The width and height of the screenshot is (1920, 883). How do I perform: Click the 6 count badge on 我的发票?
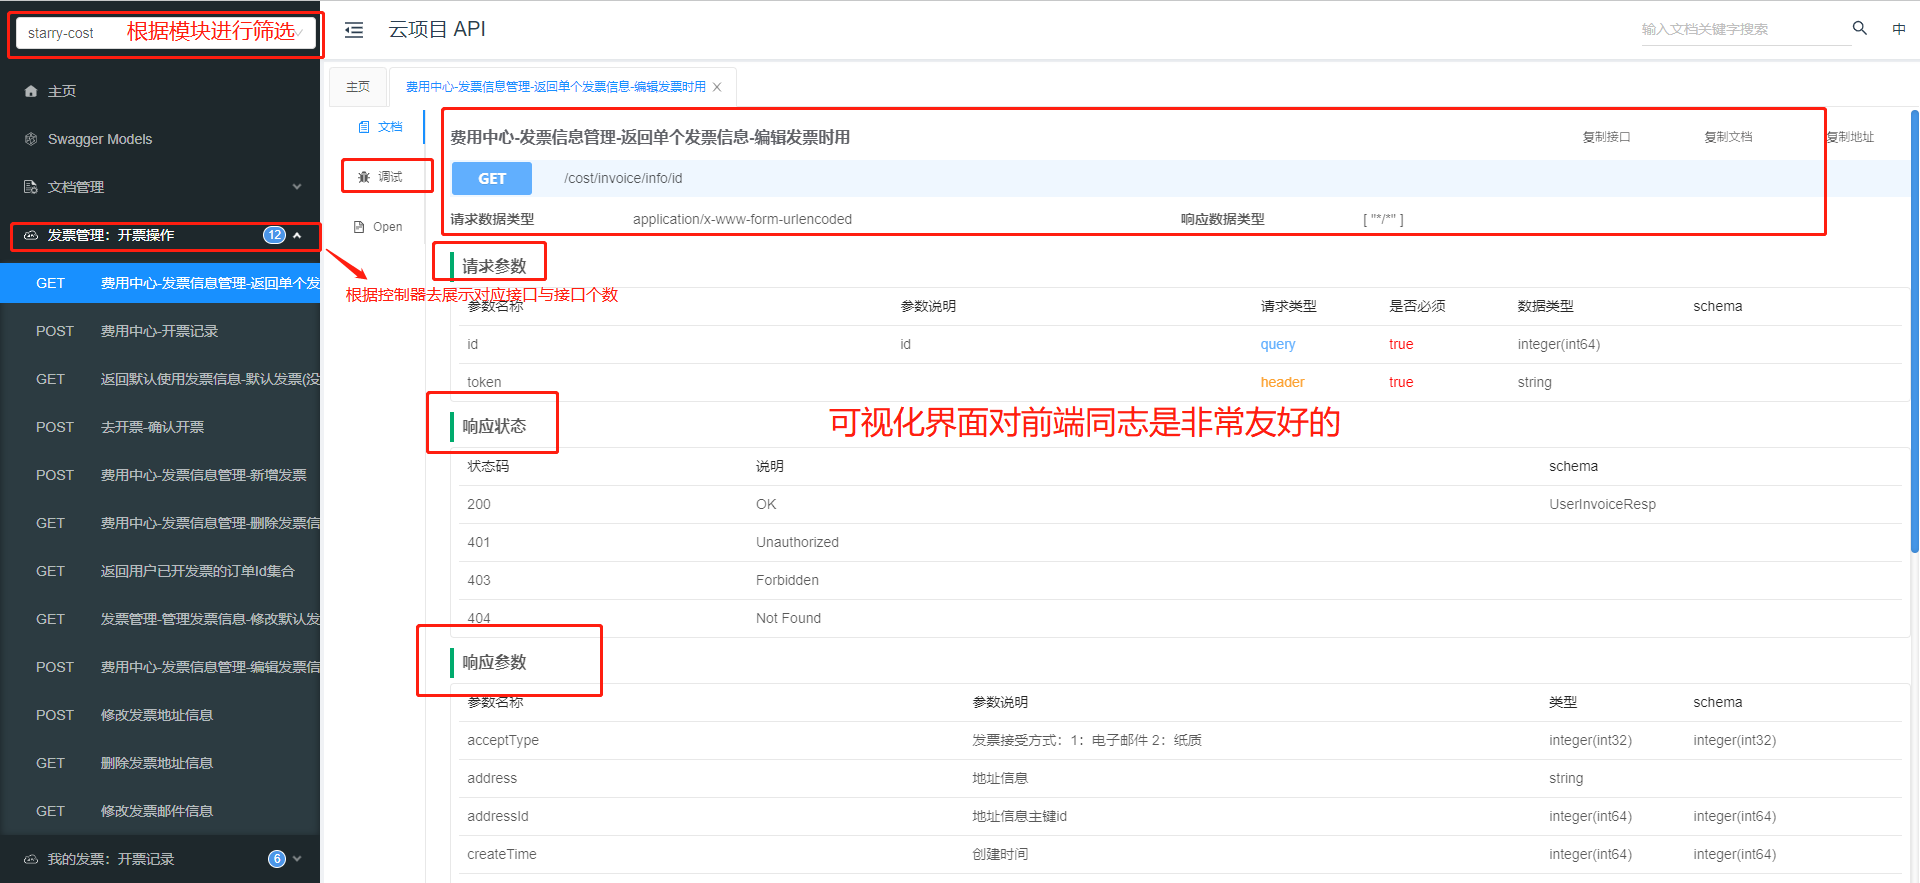[x=277, y=859]
